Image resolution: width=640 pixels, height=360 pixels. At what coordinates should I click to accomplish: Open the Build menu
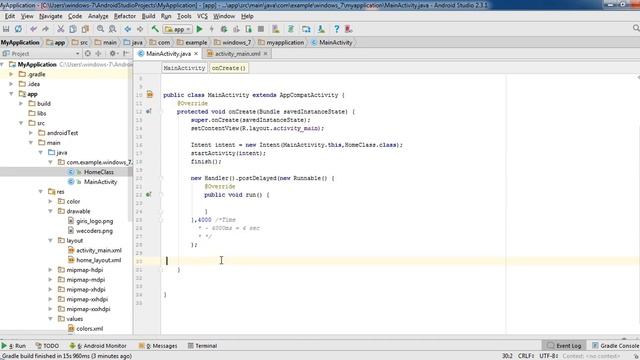pyautogui.click(x=148, y=16)
